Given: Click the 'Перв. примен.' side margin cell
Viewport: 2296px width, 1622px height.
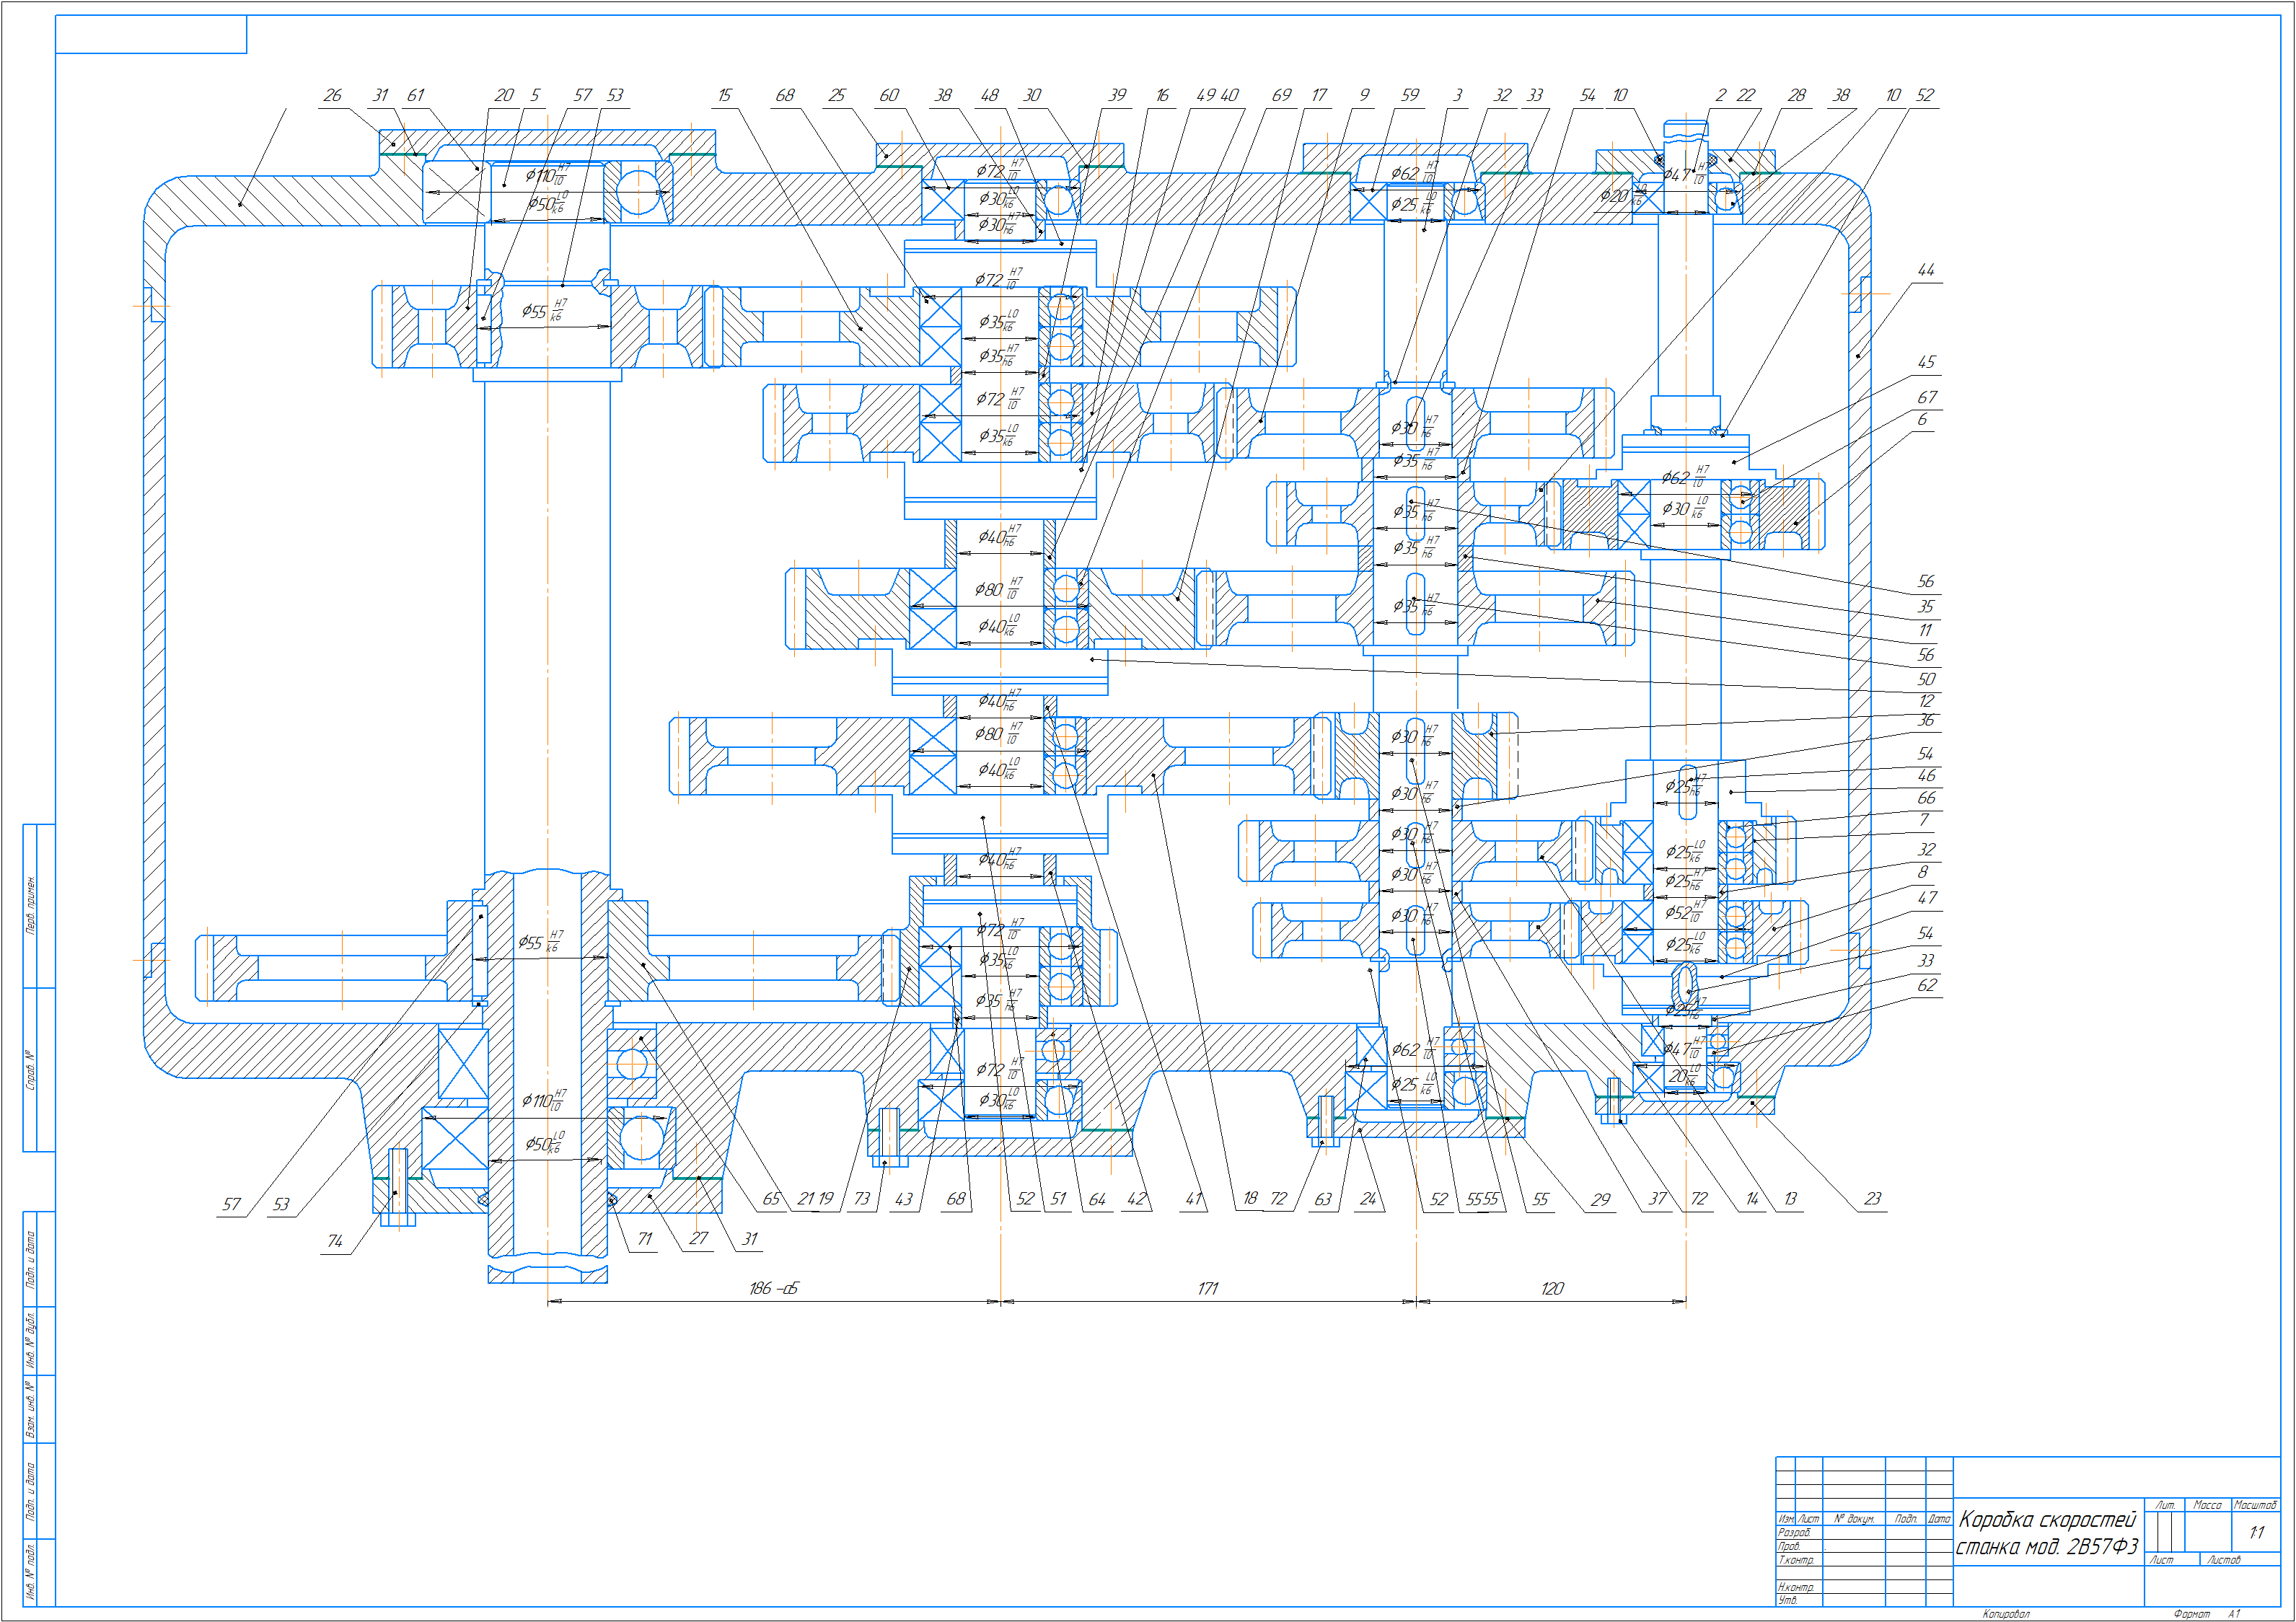Looking at the screenshot, I should (x=31, y=905).
